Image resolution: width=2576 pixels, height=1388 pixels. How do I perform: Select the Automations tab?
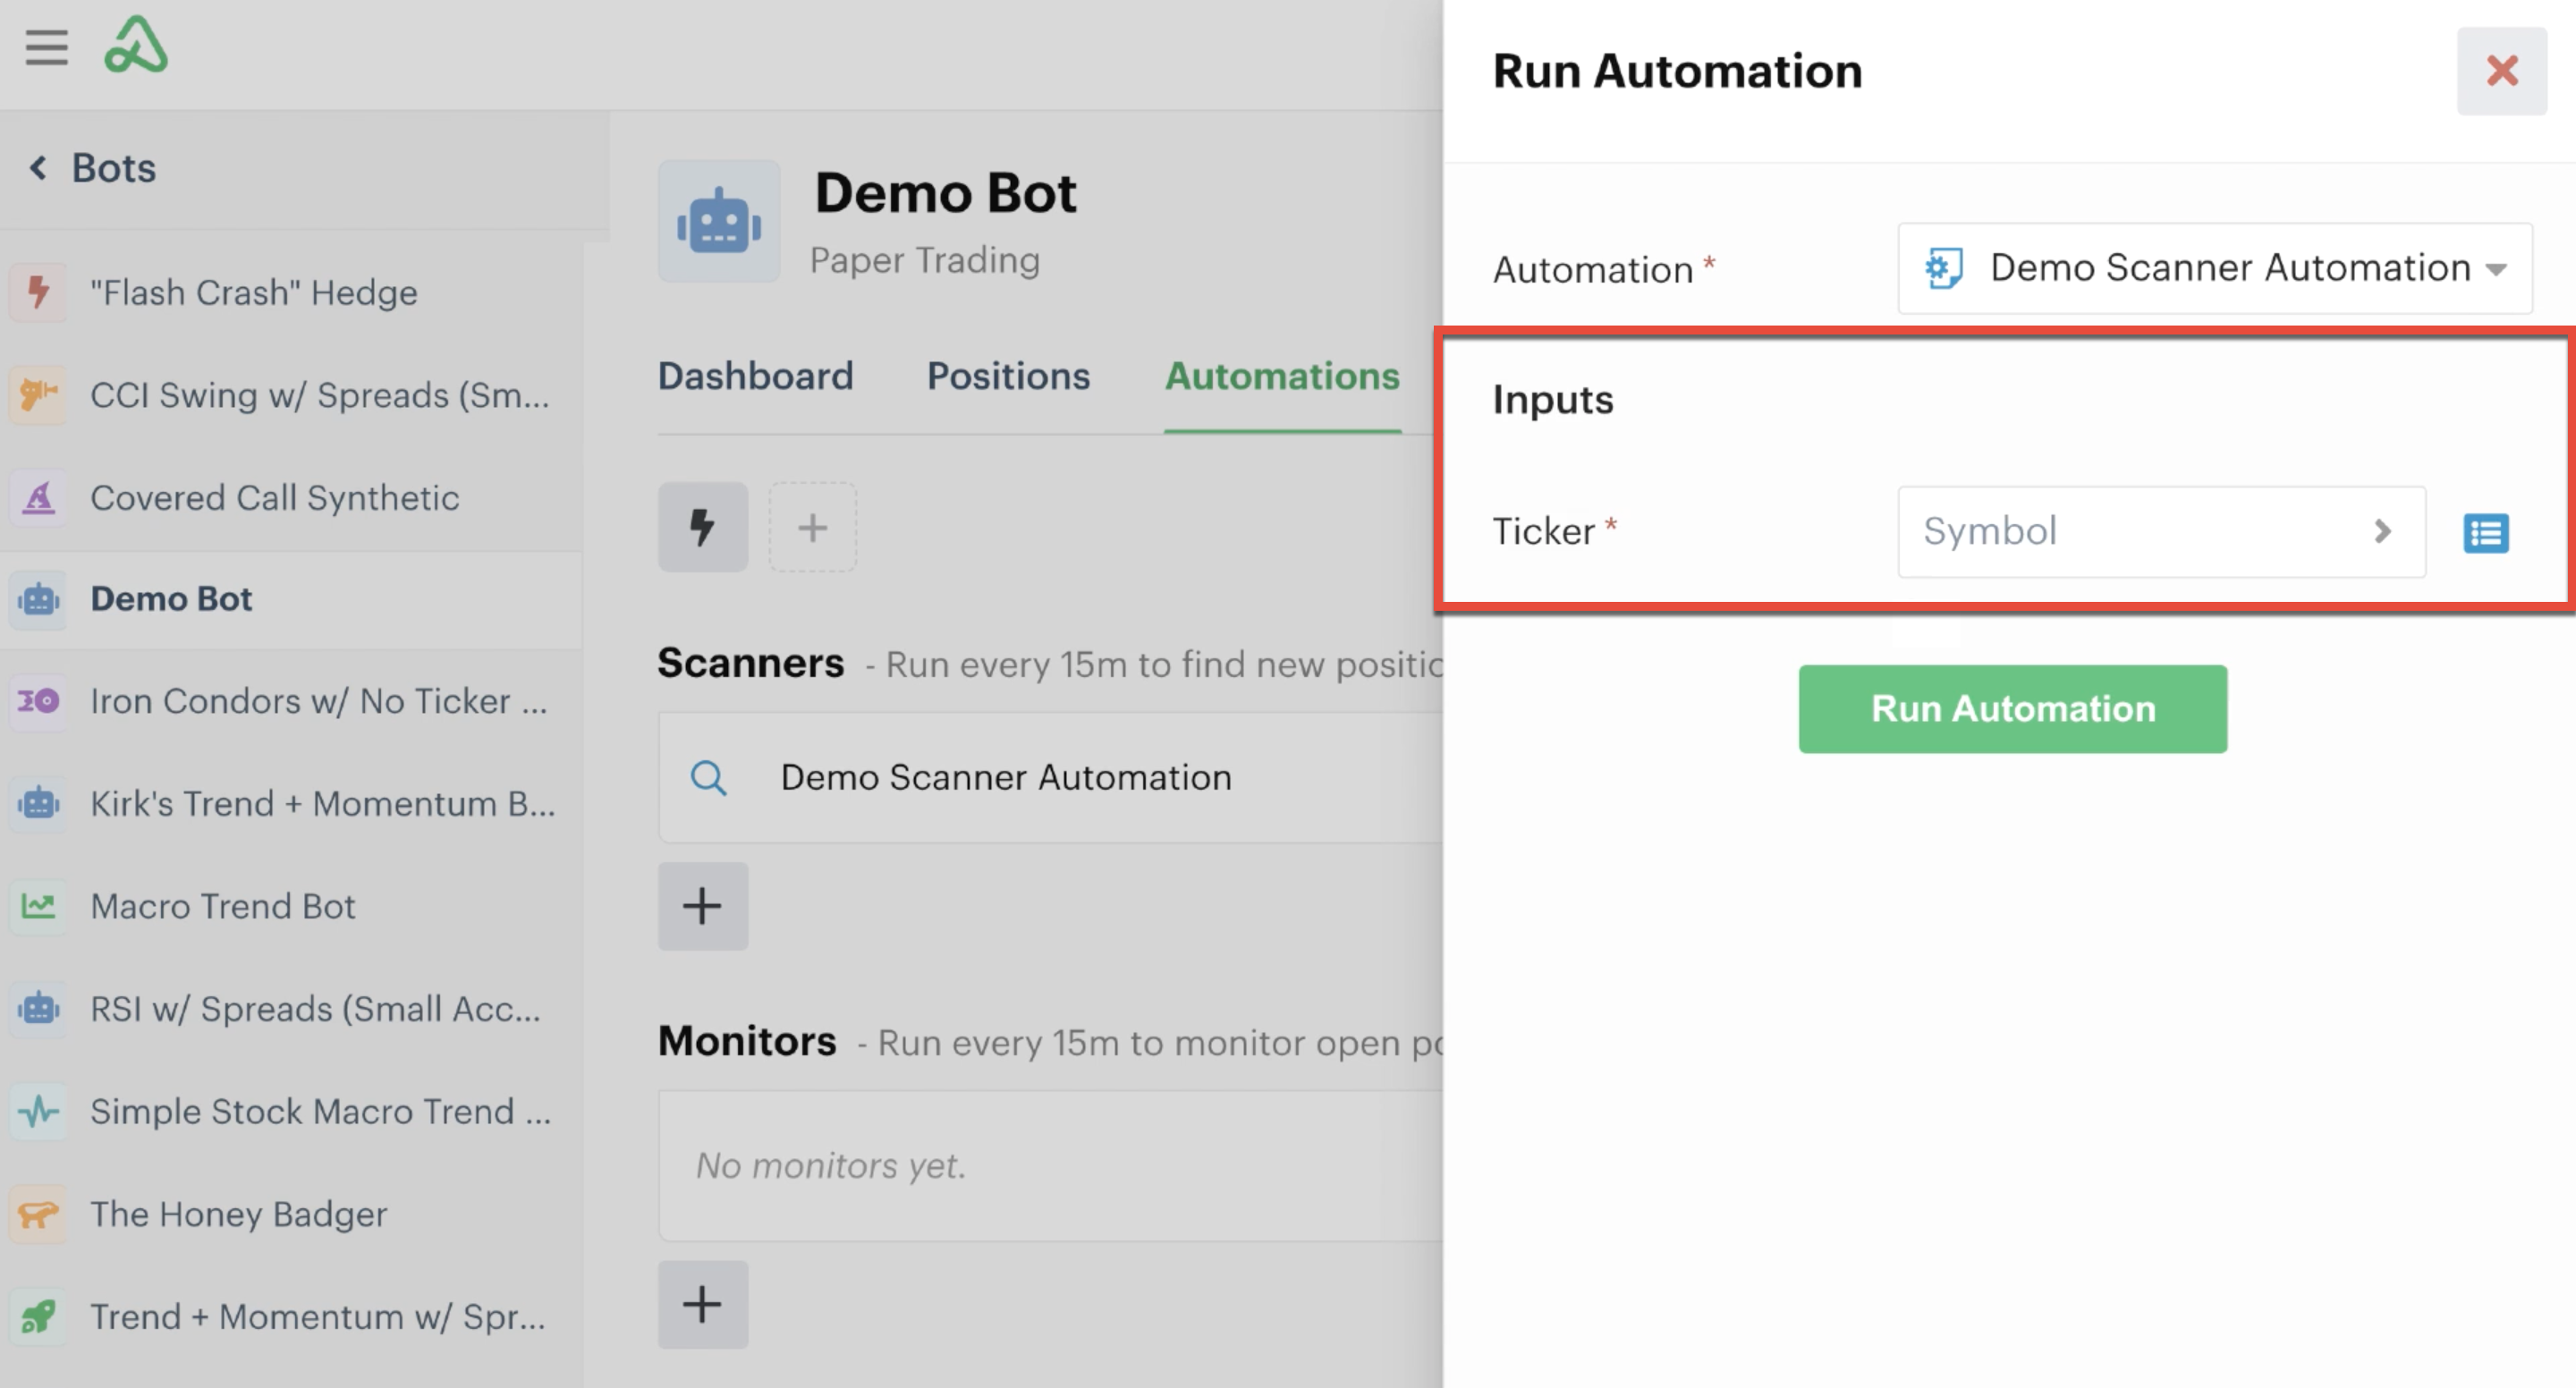click(1282, 376)
